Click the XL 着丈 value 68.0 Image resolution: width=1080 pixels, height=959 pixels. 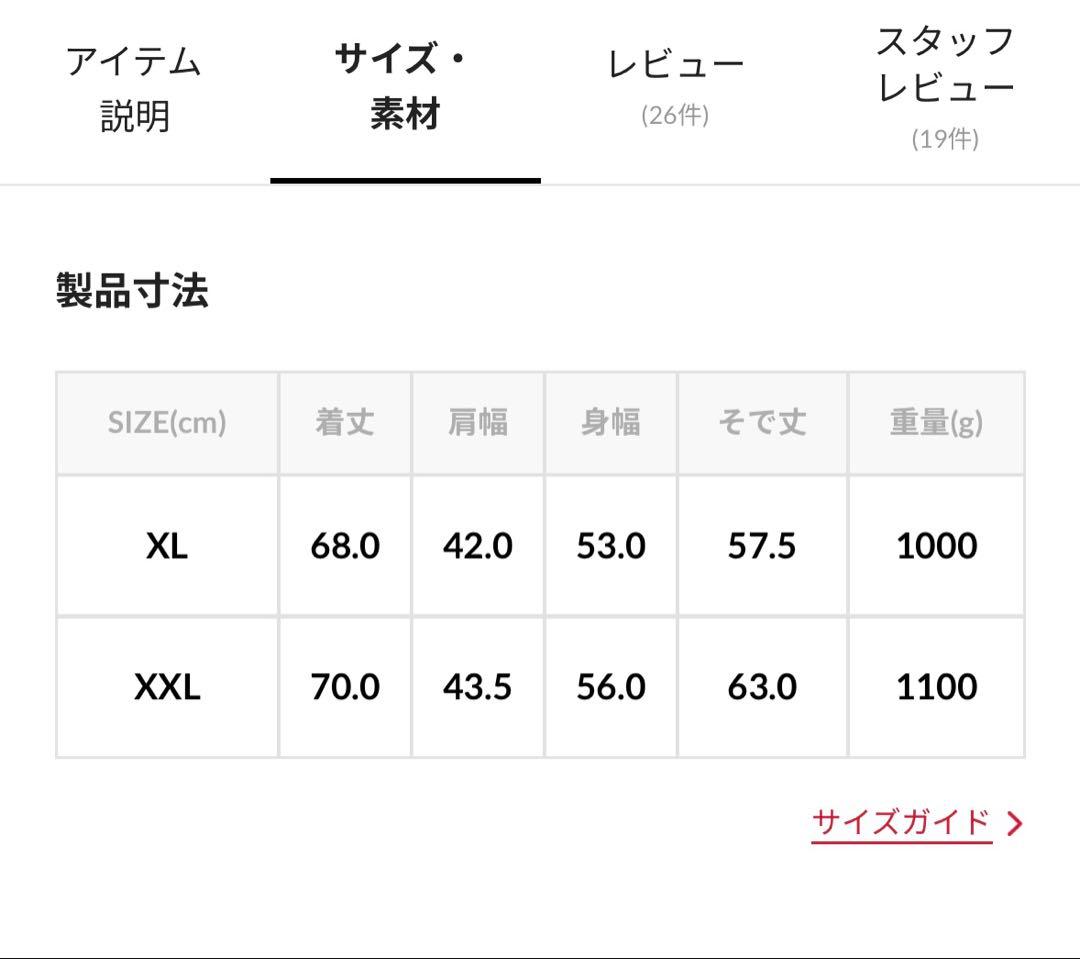(345, 546)
